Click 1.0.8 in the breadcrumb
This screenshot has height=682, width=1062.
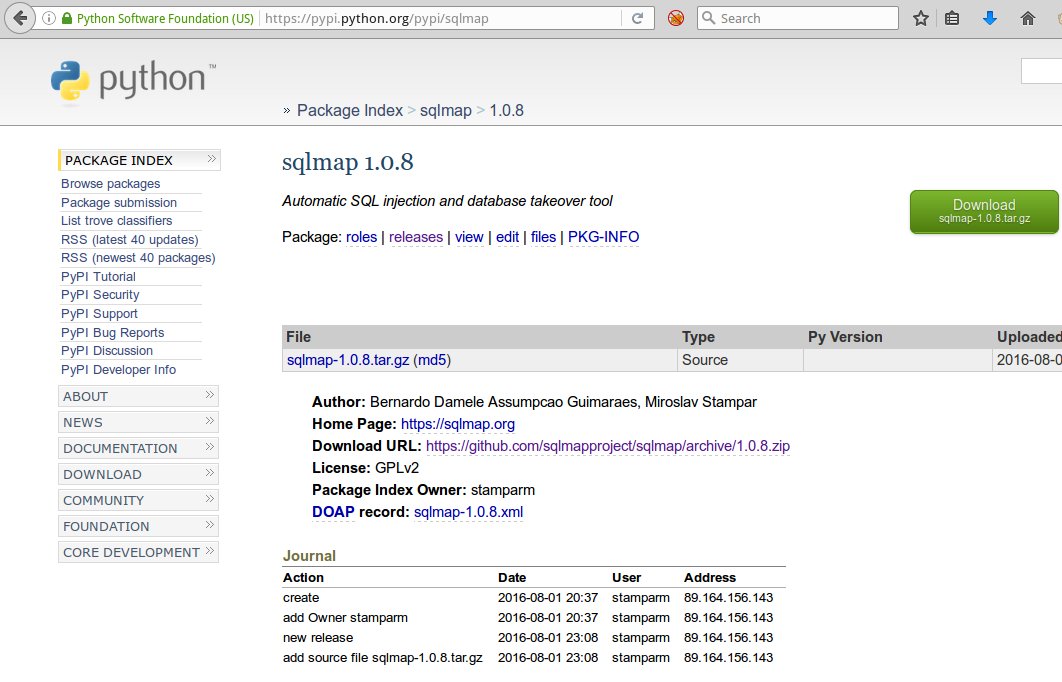(507, 110)
